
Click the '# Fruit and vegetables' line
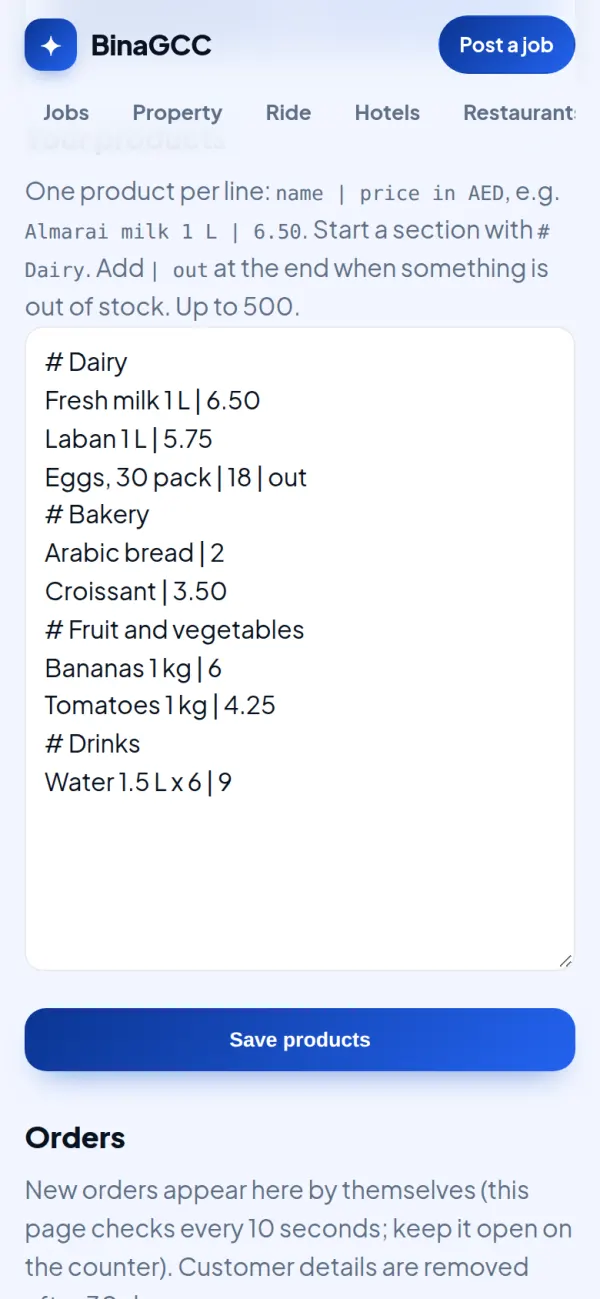pos(174,629)
